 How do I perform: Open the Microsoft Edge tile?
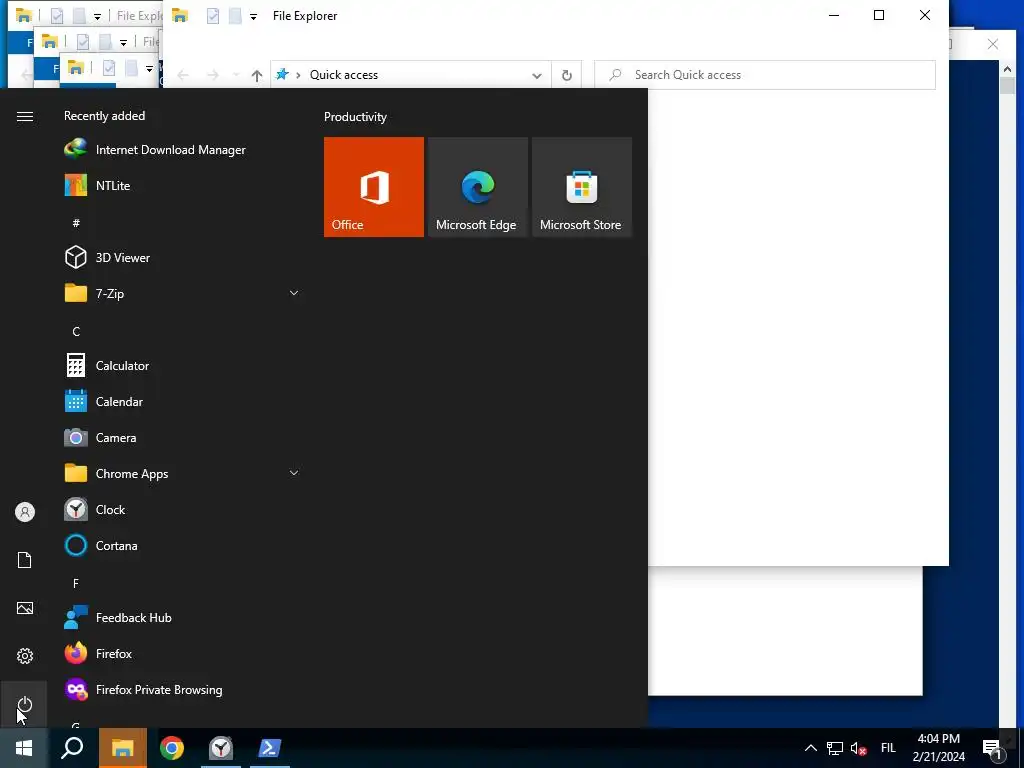tap(477, 187)
